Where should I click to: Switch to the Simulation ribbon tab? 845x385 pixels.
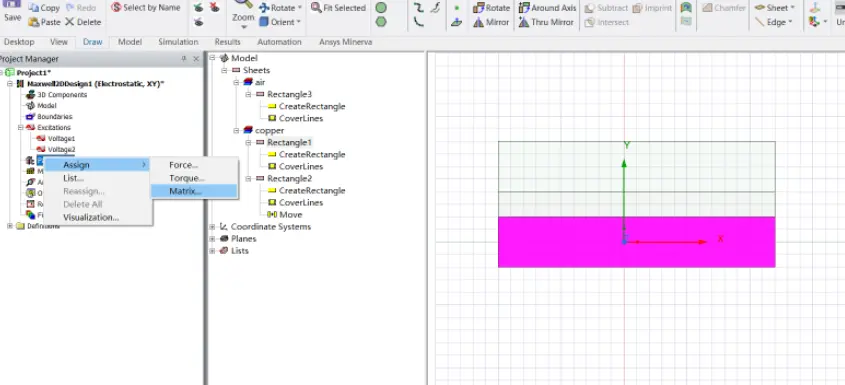point(178,42)
